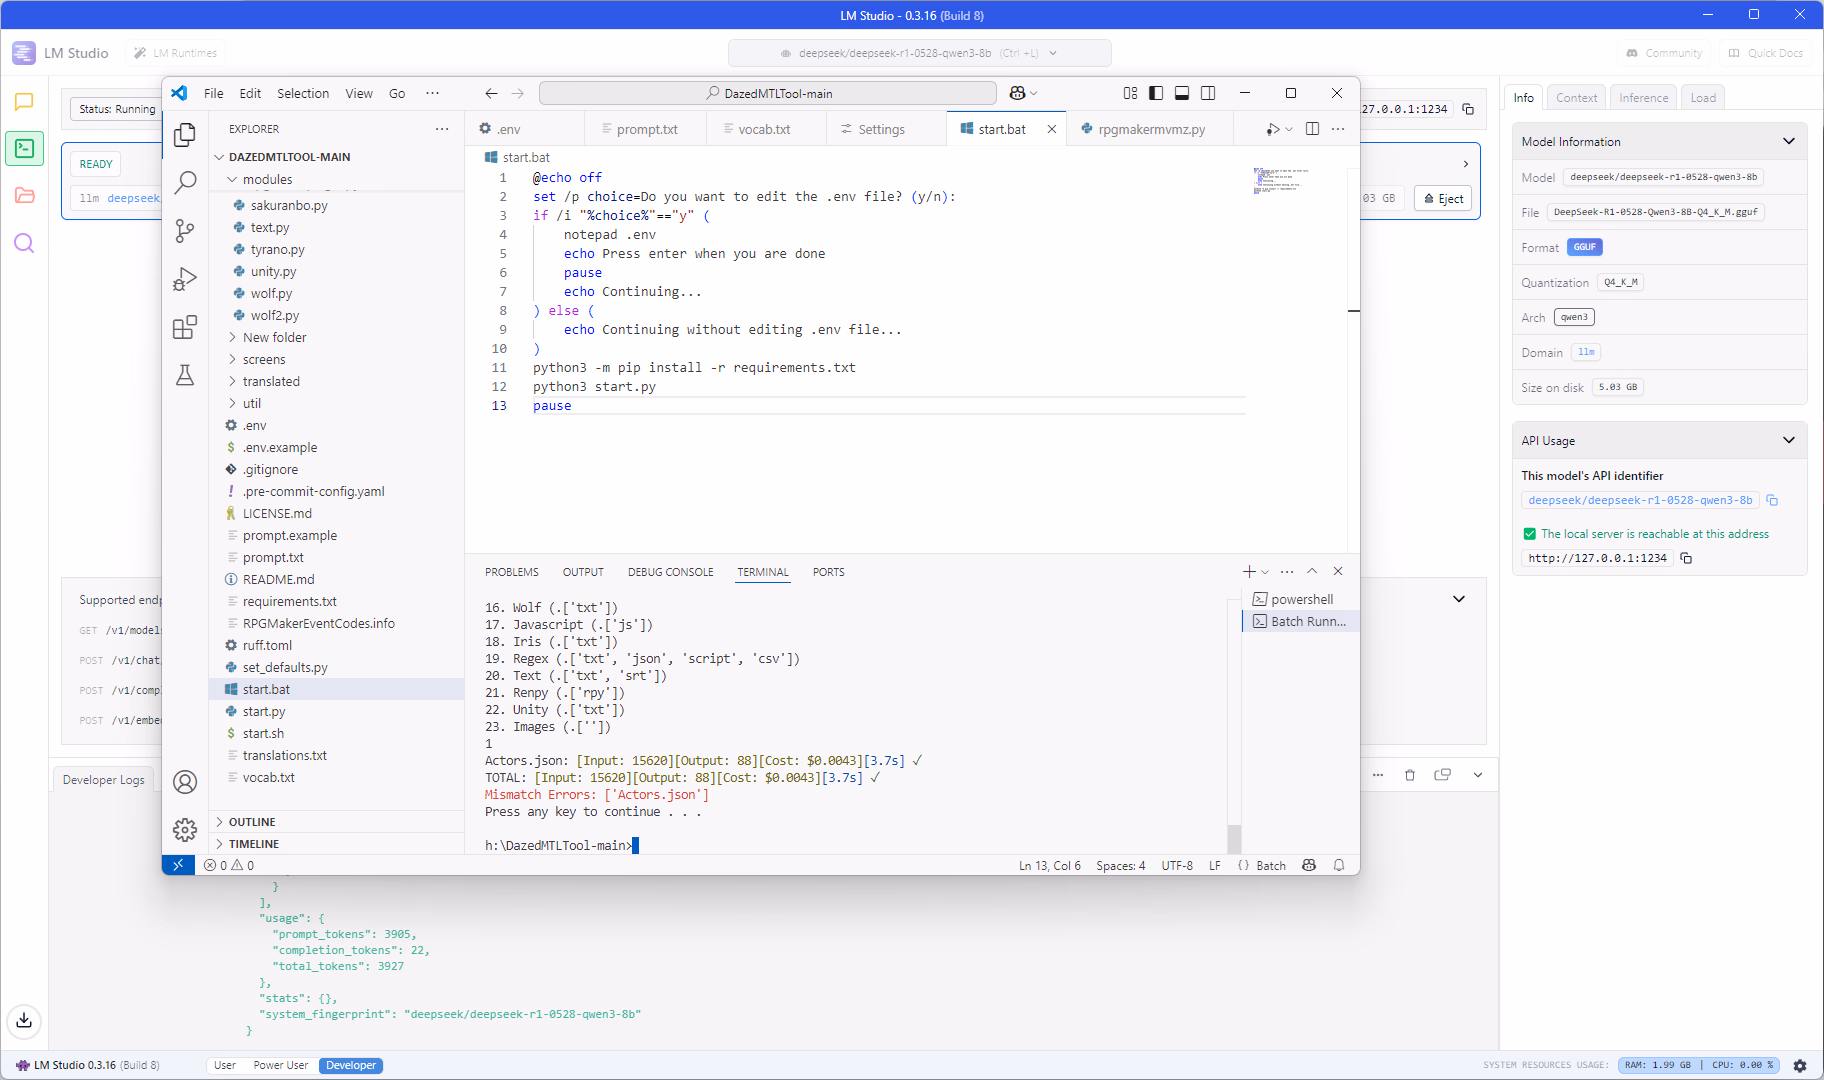Open LM Studio Developer sidebar icon
This screenshot has height=1080, width=1824.
click(24, 149)
